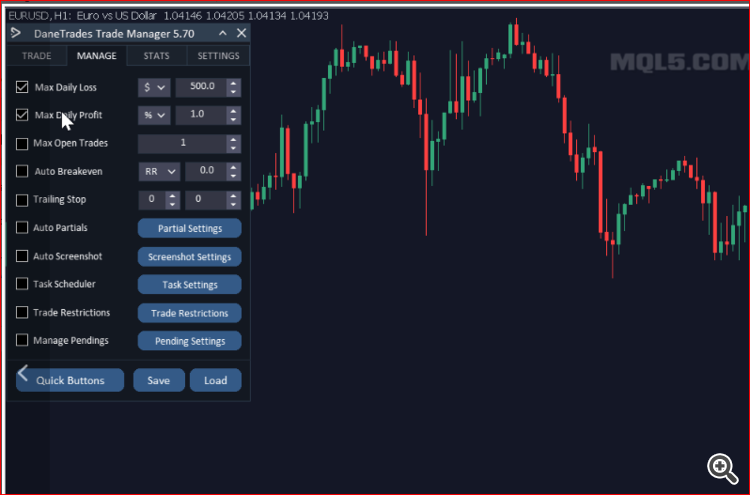Enable the Auto Breakeven checkbox
Viewport: 750px width, 495px height.
click(22, 171)
